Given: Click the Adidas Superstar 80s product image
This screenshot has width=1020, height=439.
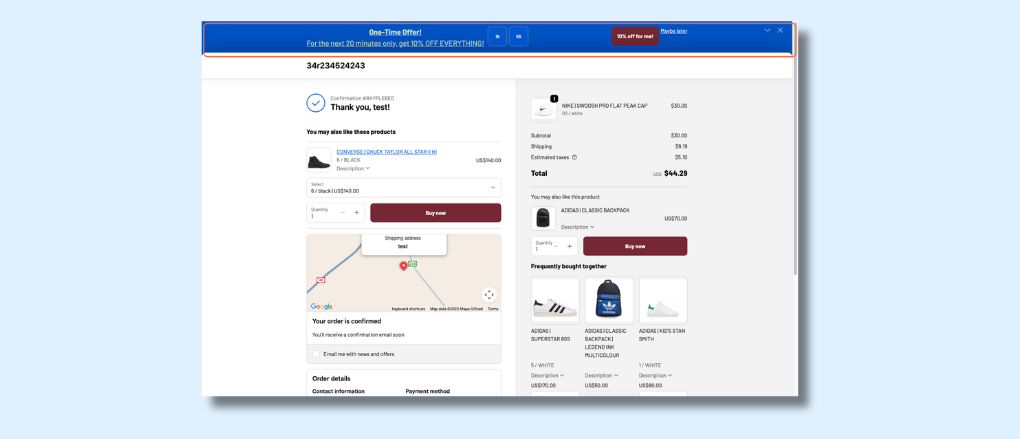Looking at the screenshot, I should click(555, 300).
